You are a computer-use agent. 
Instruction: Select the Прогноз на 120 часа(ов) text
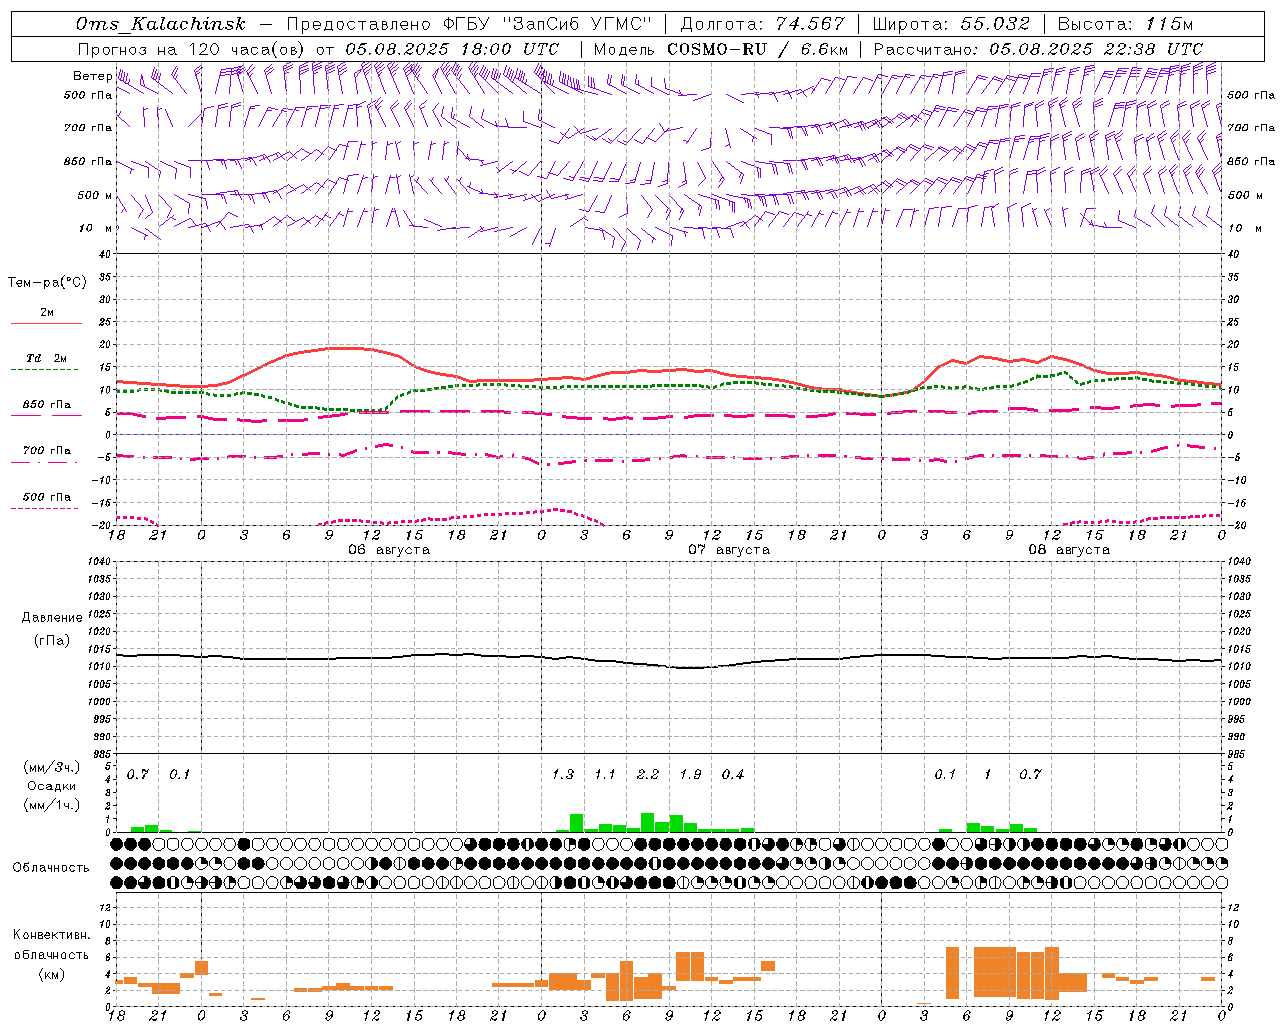[x=192, y=49]
